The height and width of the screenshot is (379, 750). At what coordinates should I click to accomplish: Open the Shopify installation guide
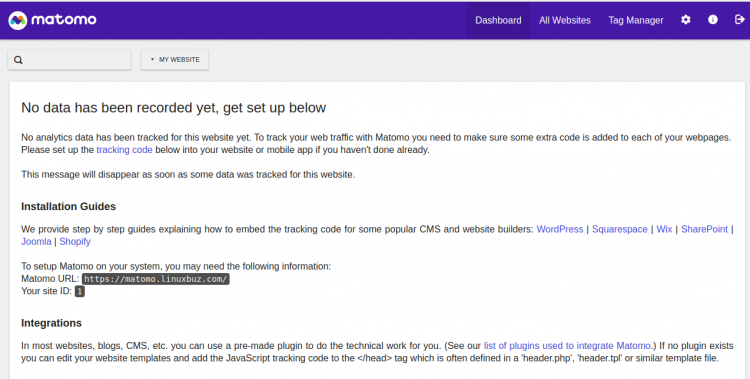coord(75,242)
